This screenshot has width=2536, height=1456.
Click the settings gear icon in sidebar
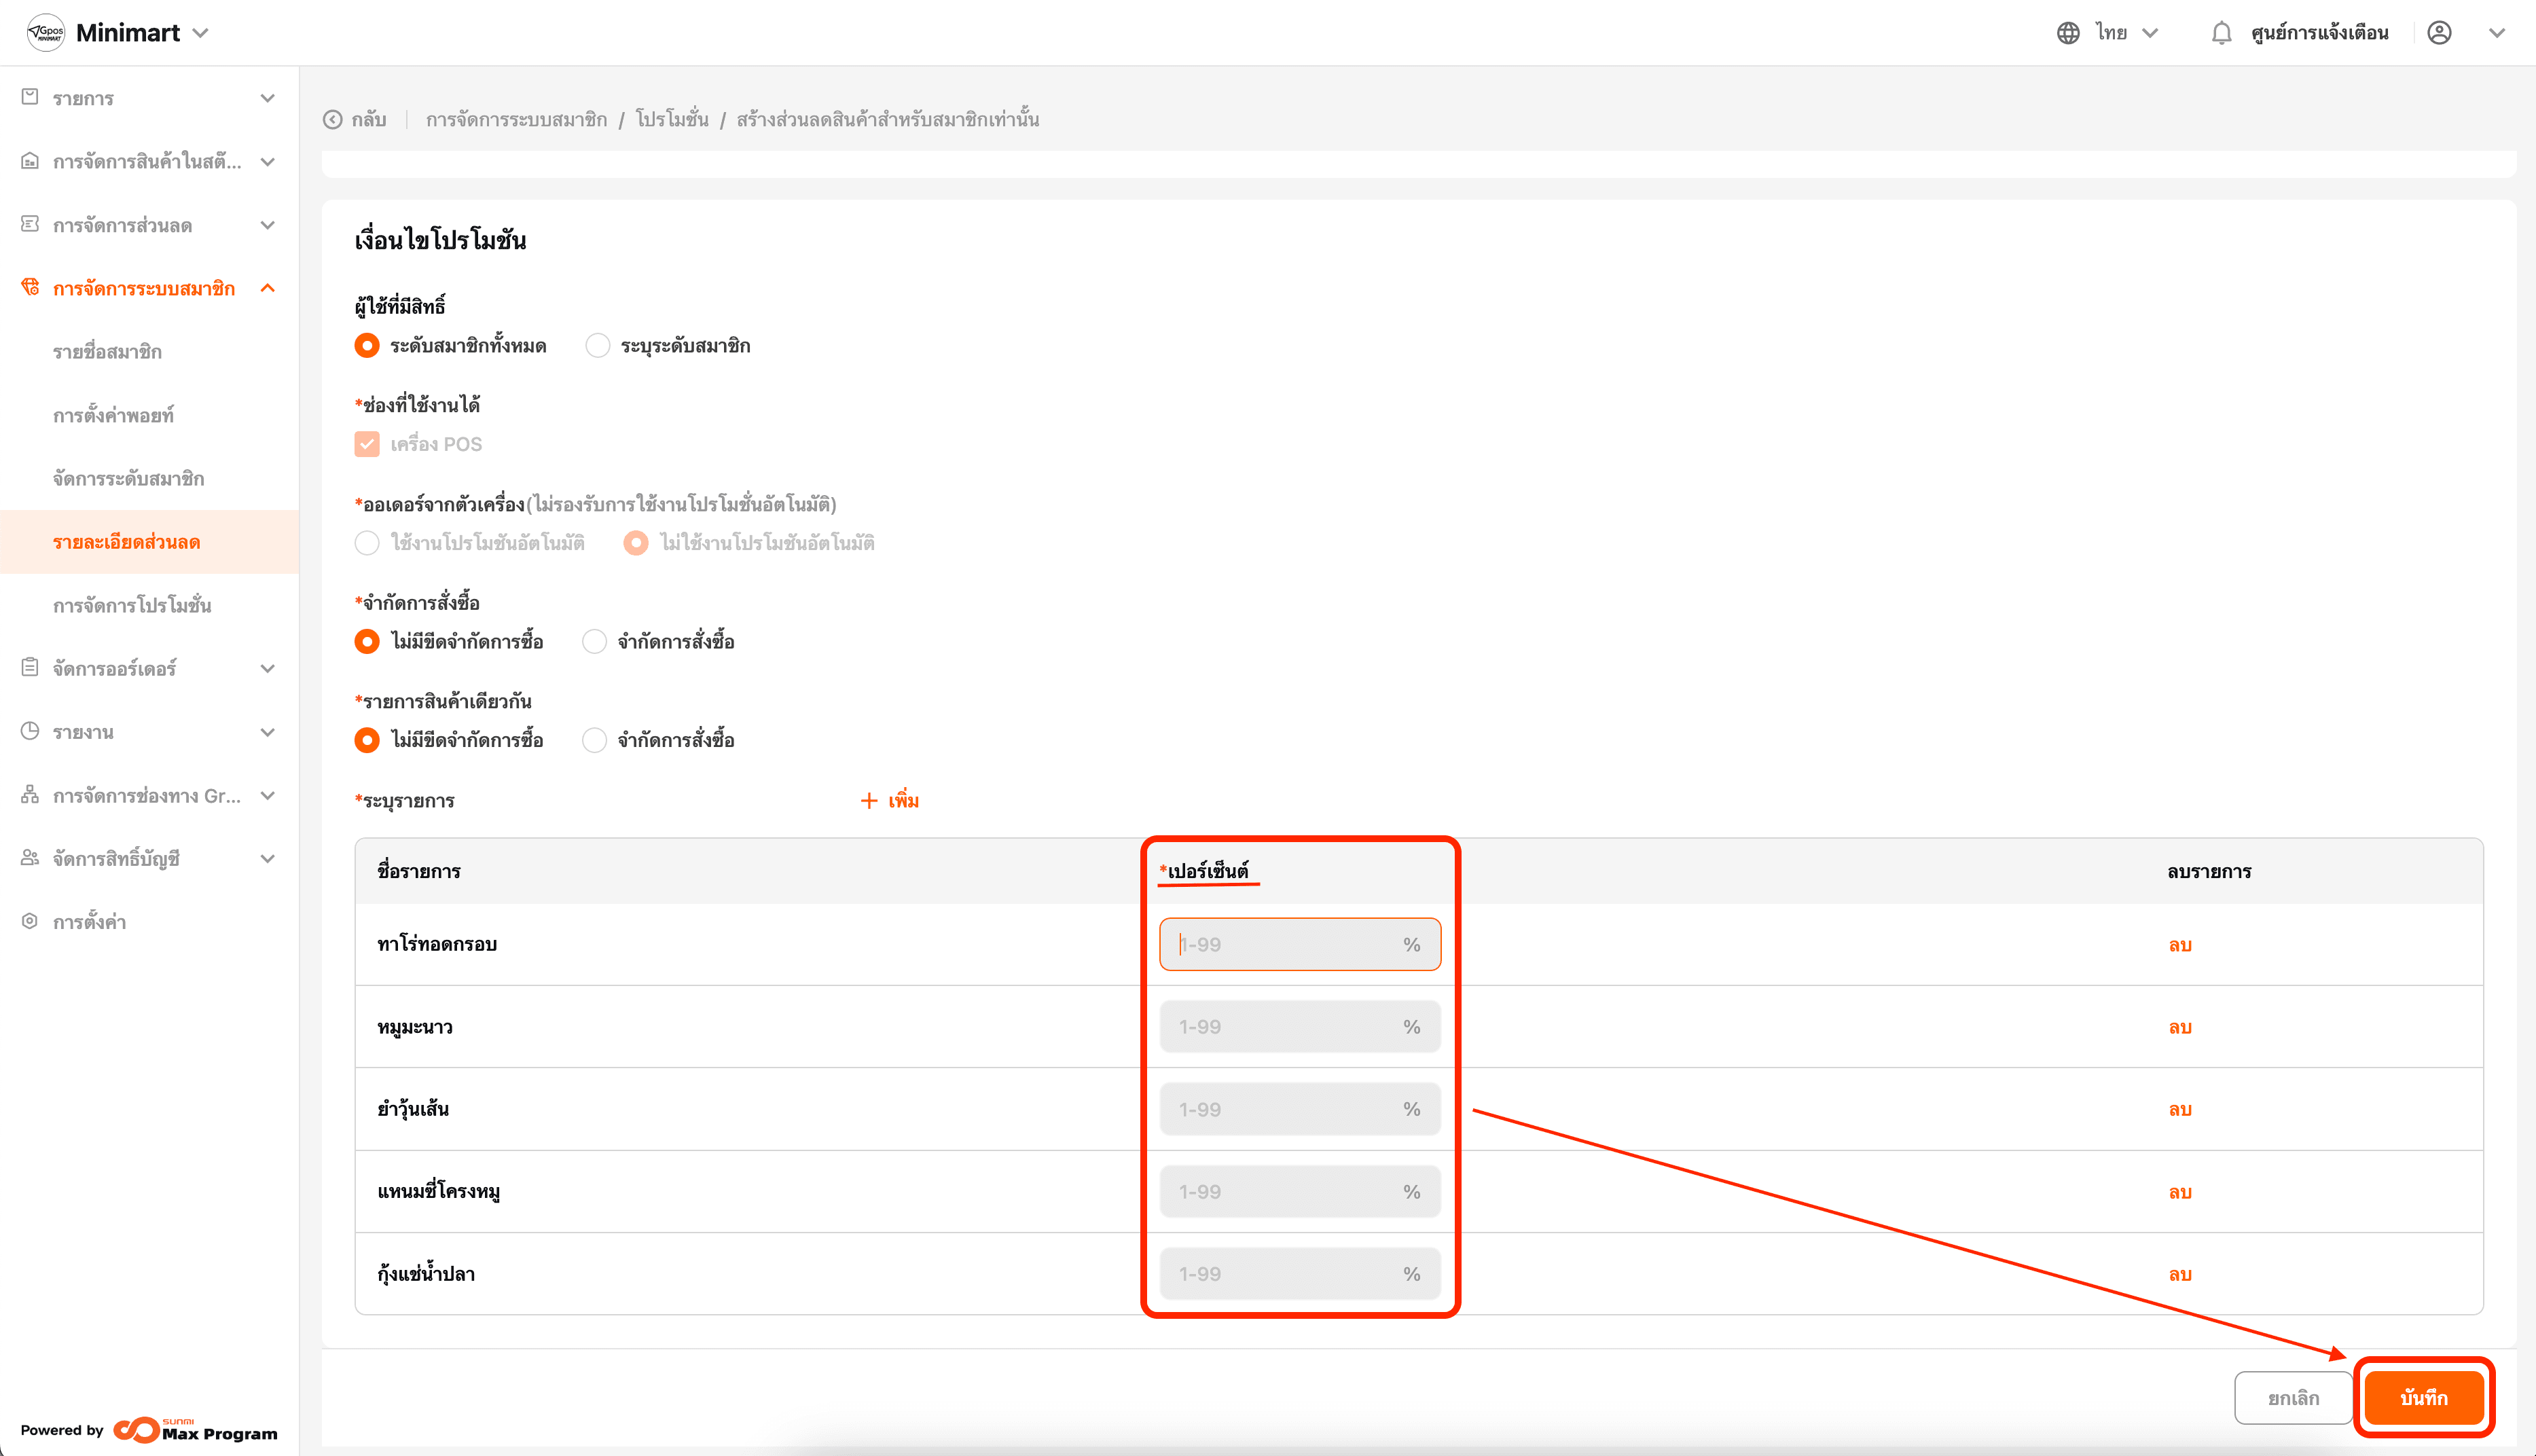[x=30, y=921]
